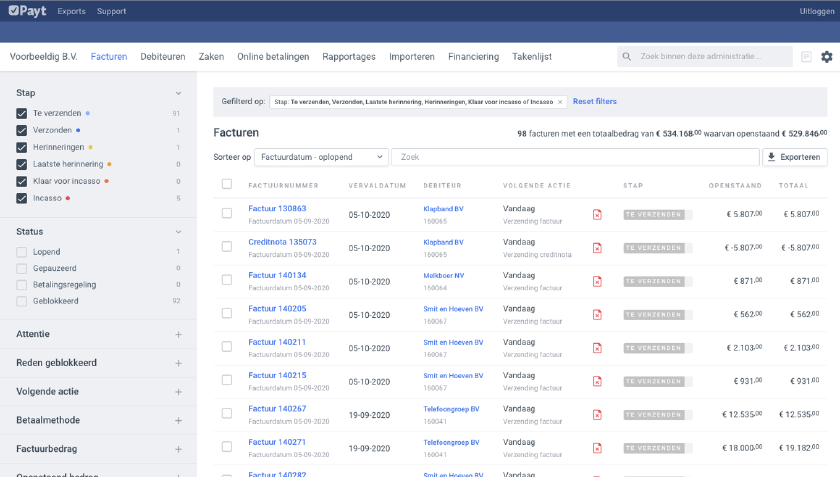The image size is (840, 477).
Task: Focus the Zoek invoice search field
Action: click(575, 157)
